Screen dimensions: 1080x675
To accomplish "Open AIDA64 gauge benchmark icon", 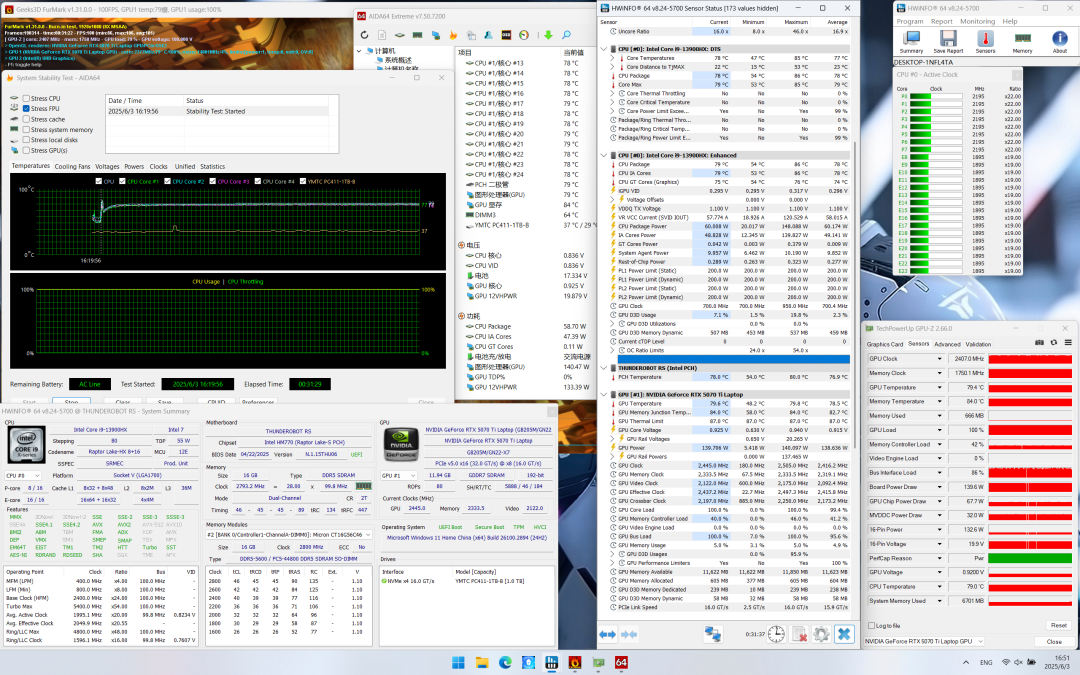I will 524,35.
